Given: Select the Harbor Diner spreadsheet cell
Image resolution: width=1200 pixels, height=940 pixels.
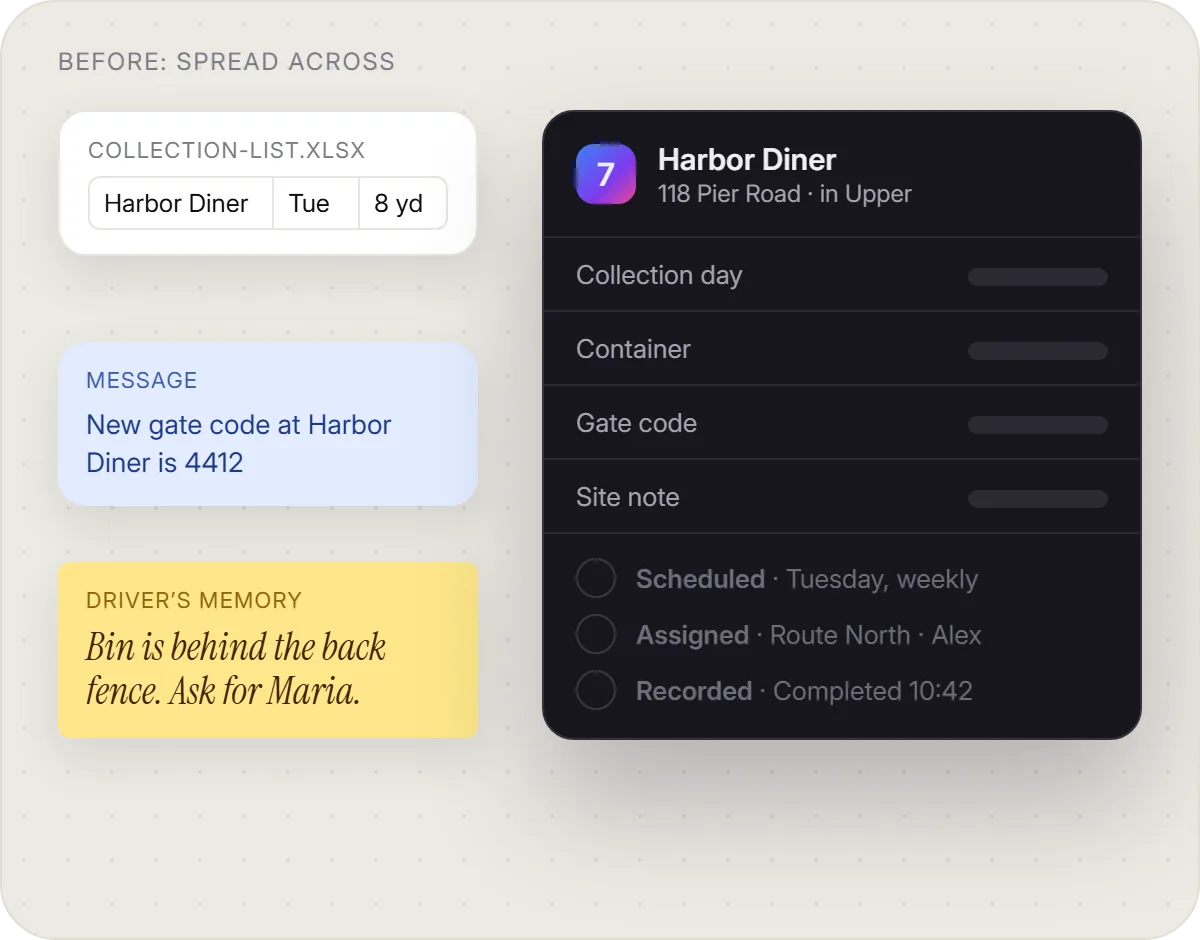Looking at the screenshot, I should point(181,204).
